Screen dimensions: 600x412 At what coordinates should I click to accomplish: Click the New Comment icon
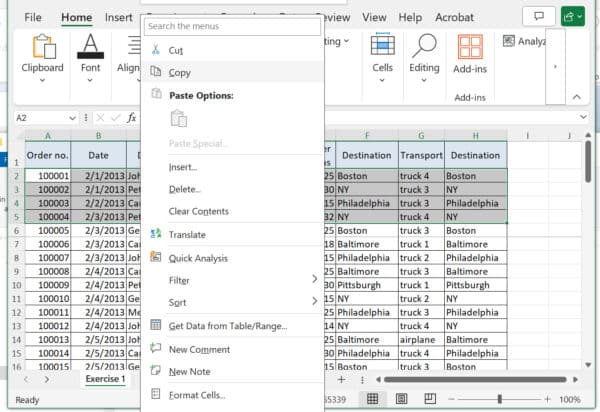tap(156, 348)
